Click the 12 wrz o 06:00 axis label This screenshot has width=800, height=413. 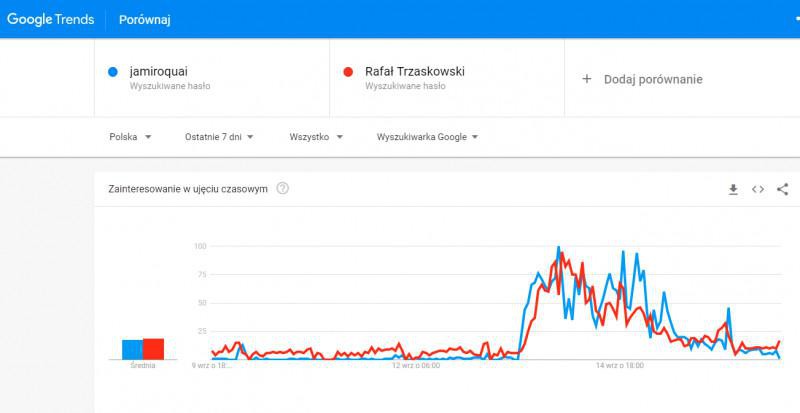pos(416,366)
